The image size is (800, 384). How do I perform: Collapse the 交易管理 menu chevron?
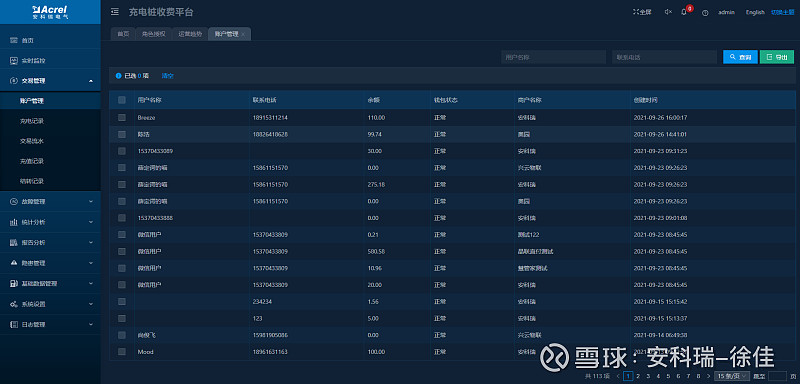pyautogui.click(x=91, y=81)
